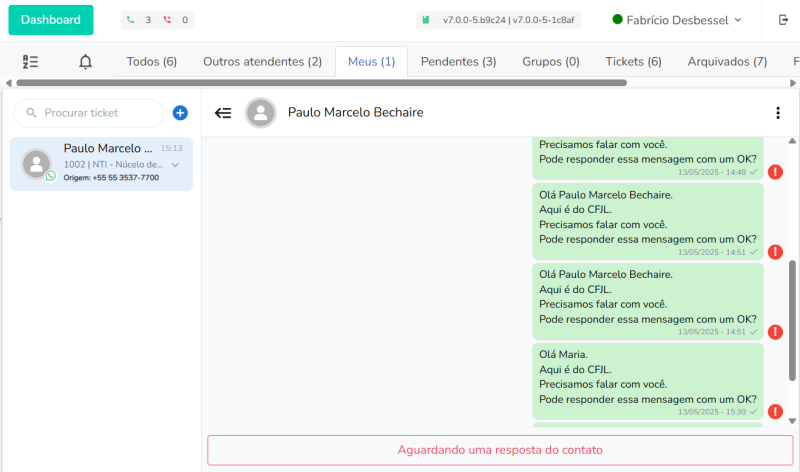Click the blue add ticket plus icon
This screenshot has height=472, width=800.
pyautogui.click(x=180, y=113)
